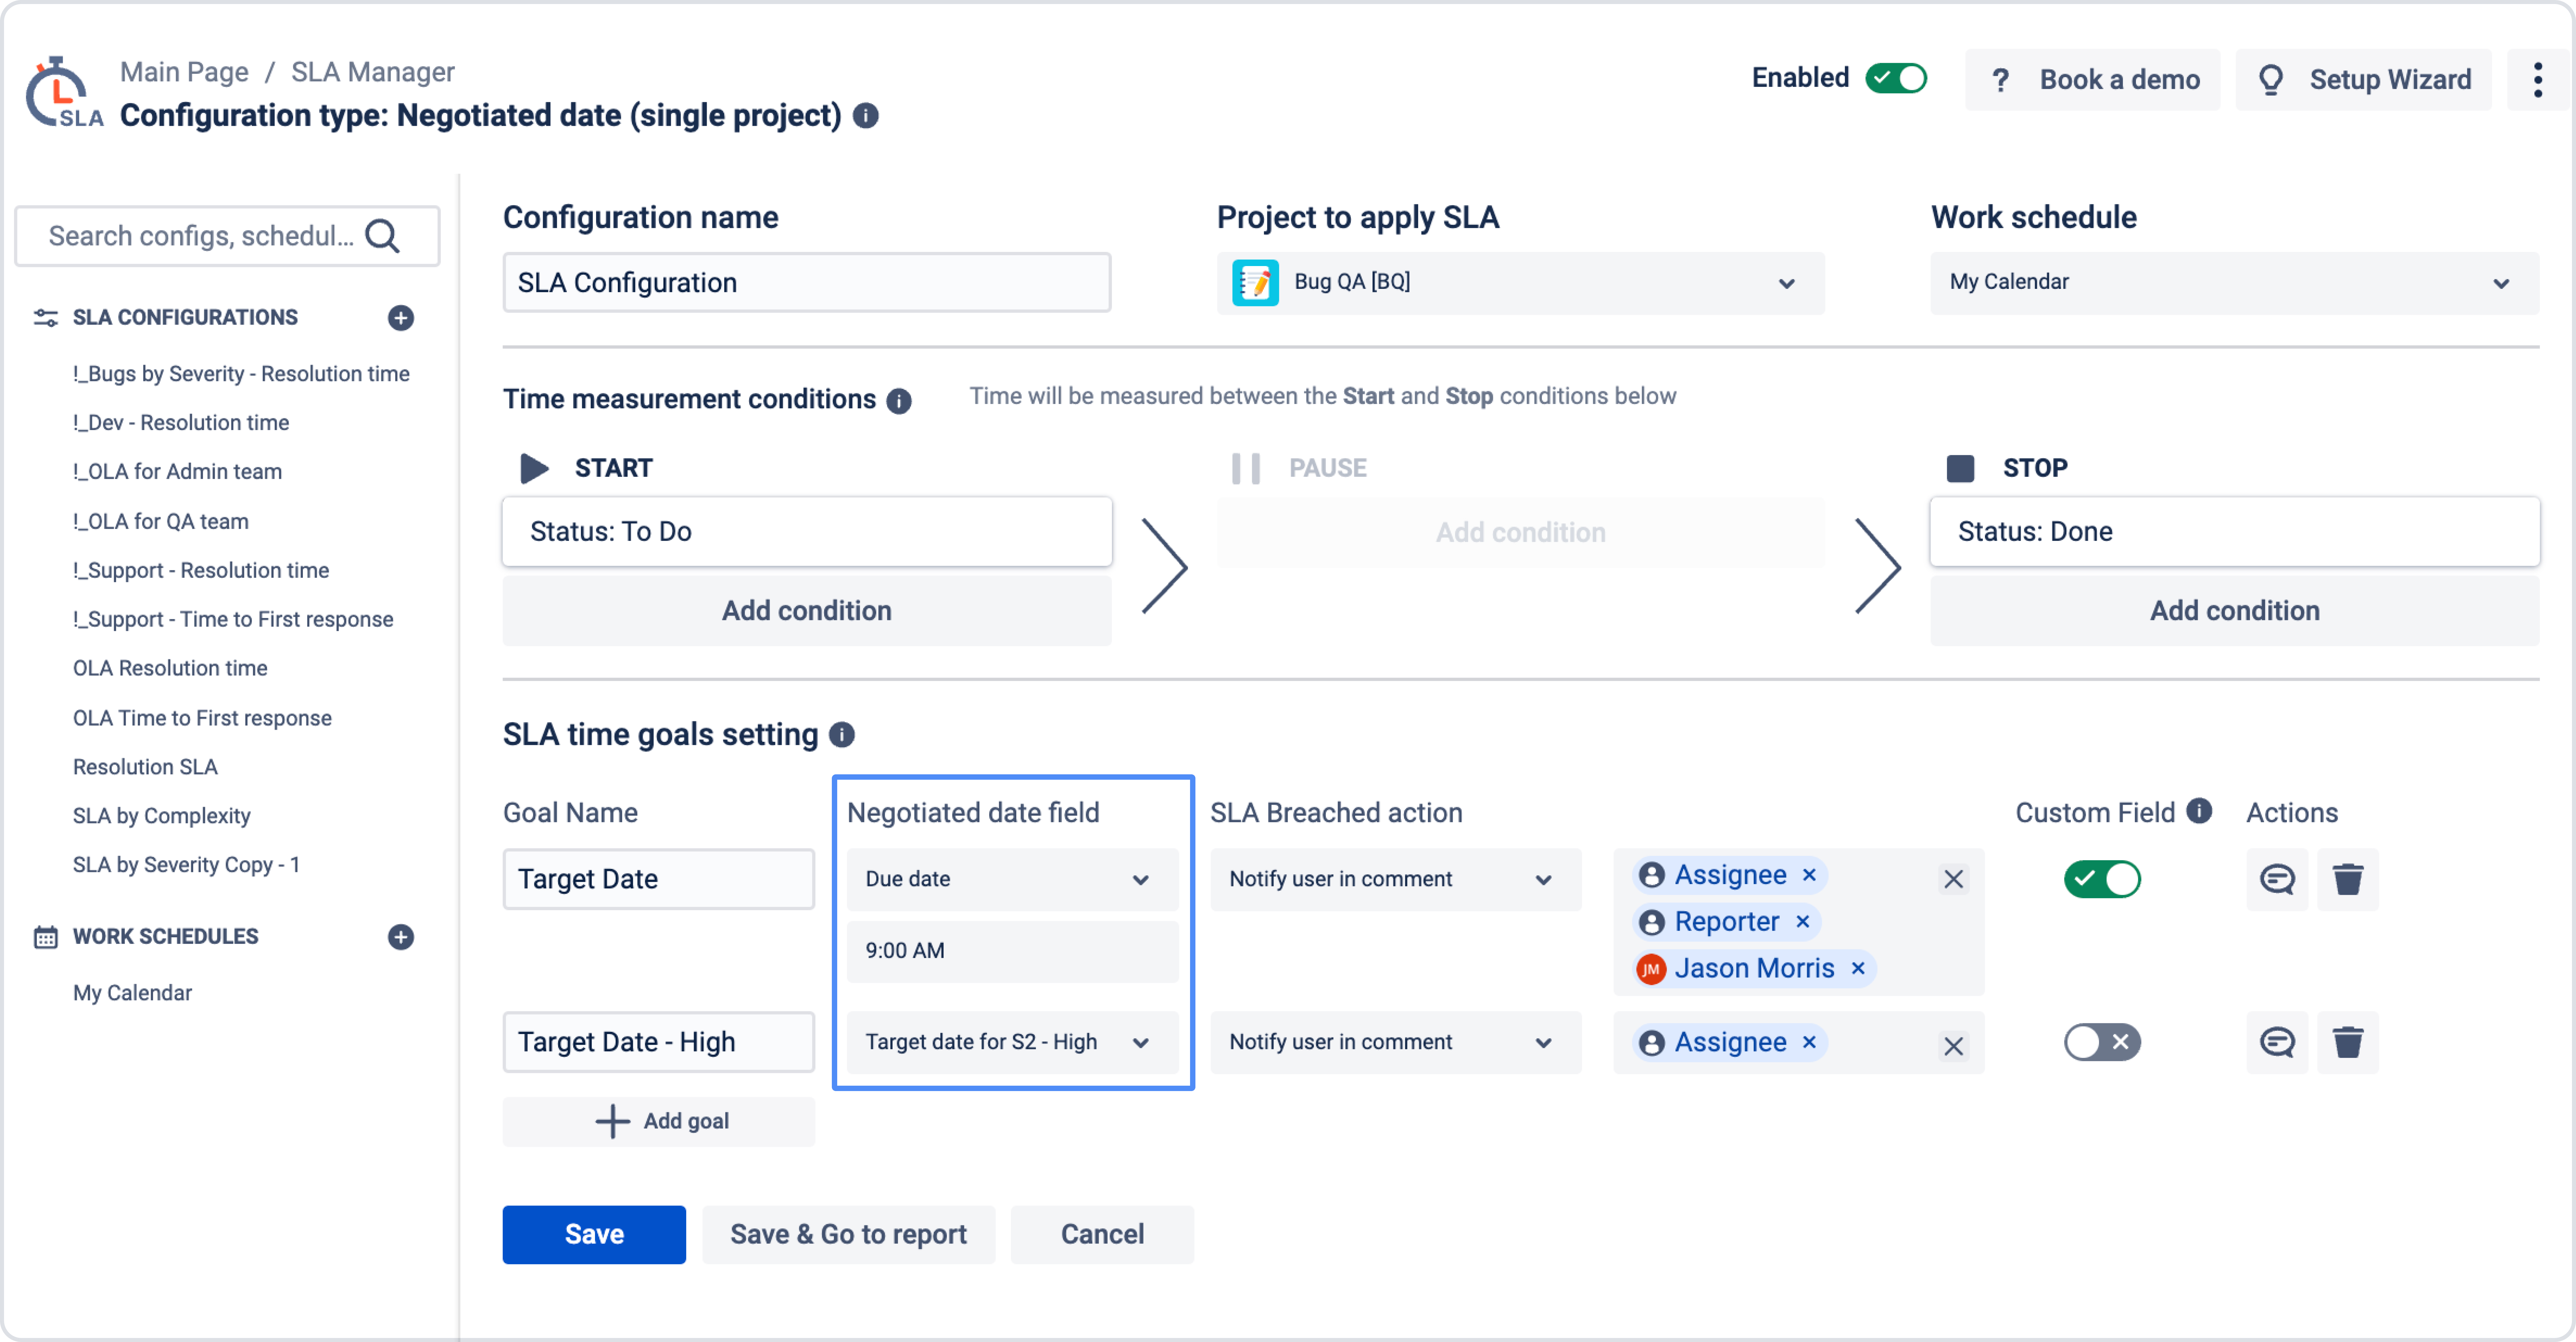Open the SLA Manager breadcrumb link
Image resolution: width=2576 pixels, height=1342 pixels.
pyautogui.click(x=372, y=72)
